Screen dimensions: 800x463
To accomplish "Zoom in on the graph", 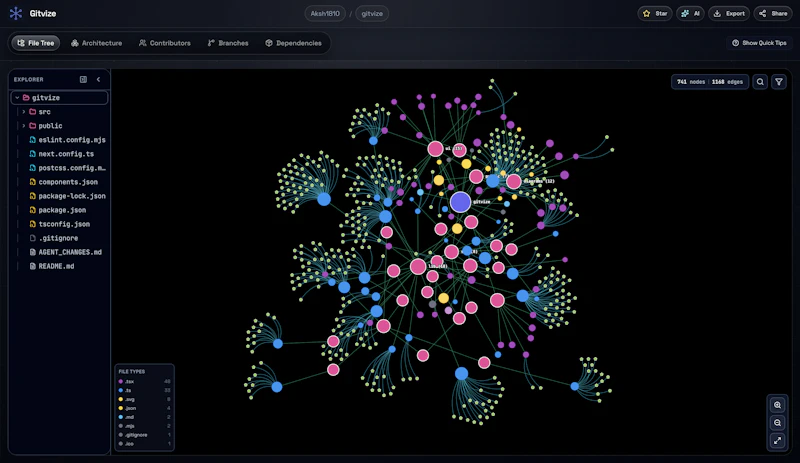I will coord(777,405).
